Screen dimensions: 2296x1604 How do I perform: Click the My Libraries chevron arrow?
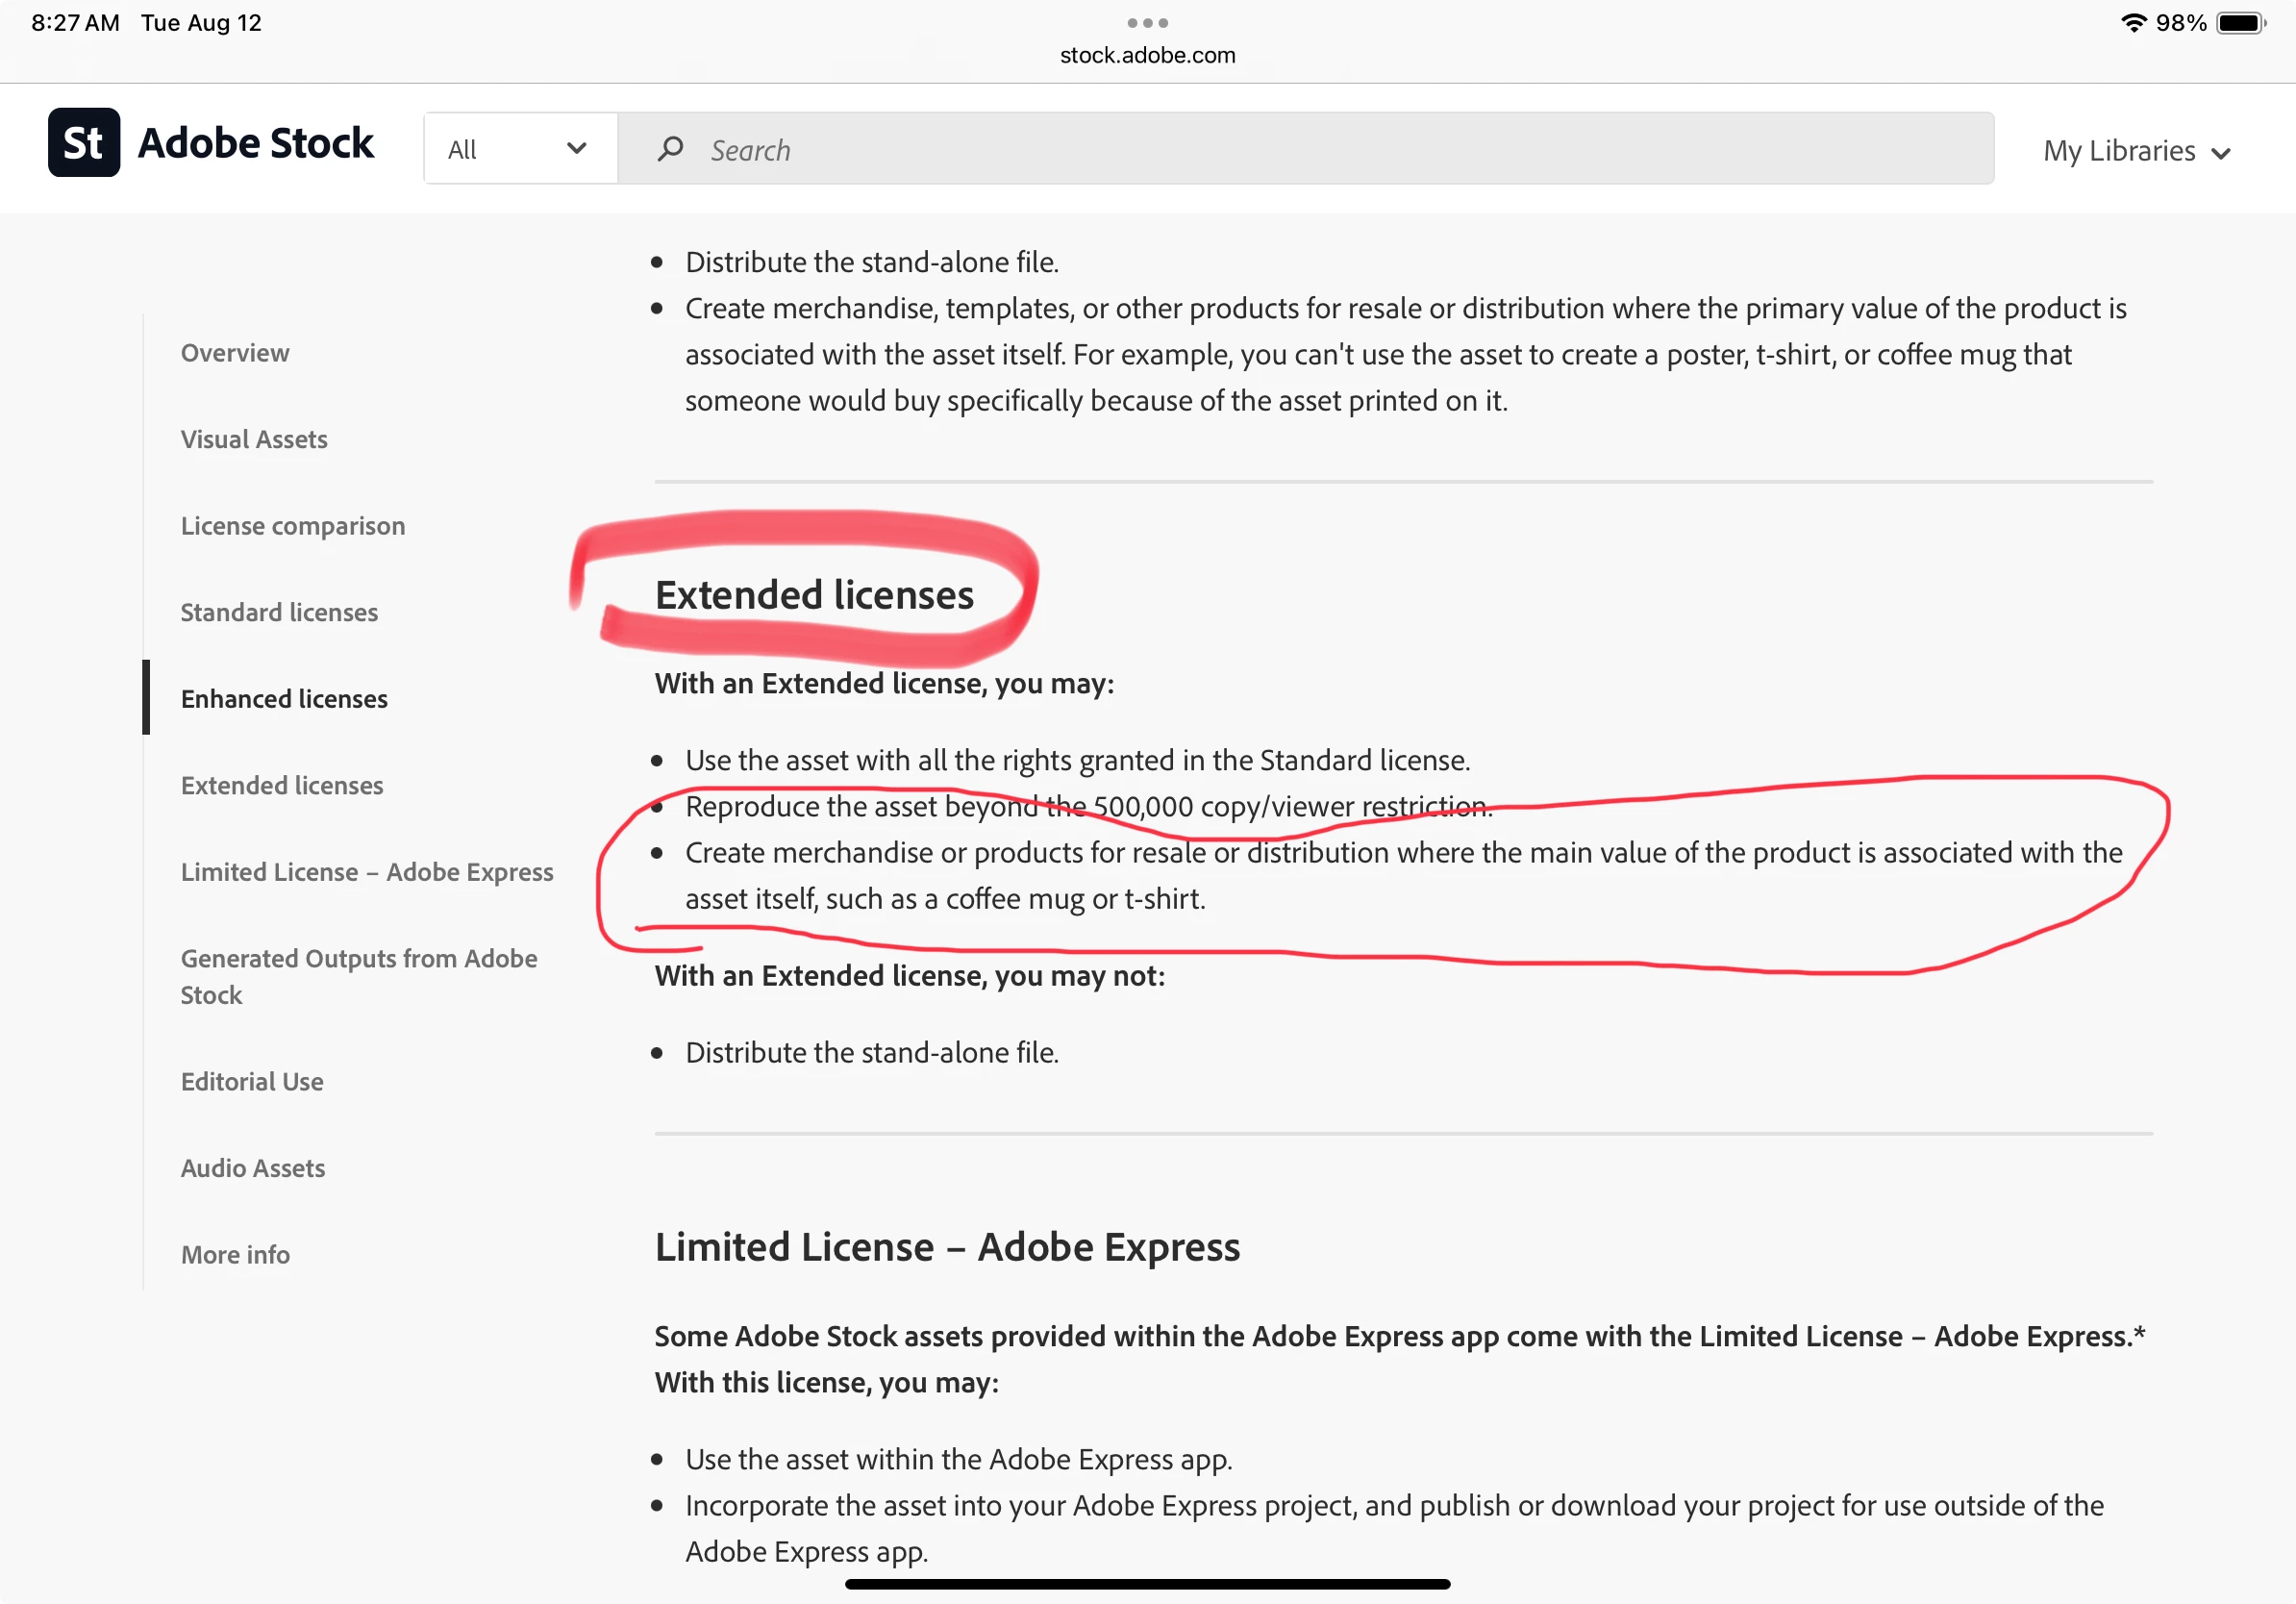[2222, 153]
